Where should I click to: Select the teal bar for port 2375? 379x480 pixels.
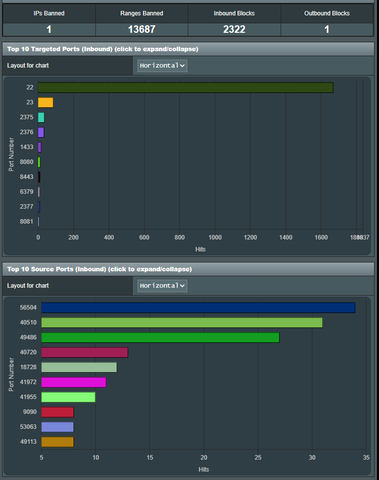(41, 117)
